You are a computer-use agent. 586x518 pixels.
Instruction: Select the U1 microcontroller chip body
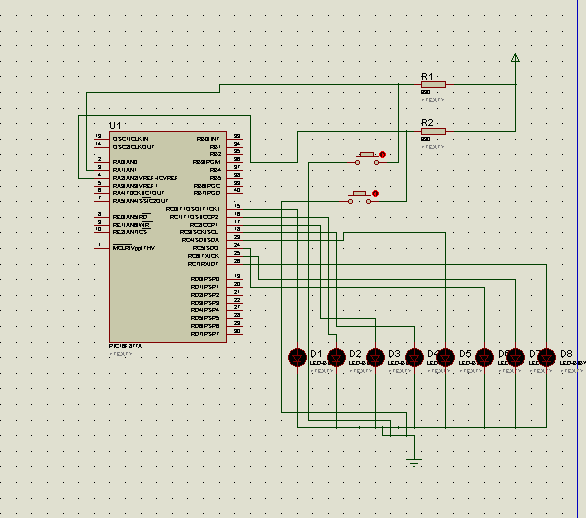(x=168, y=237)
